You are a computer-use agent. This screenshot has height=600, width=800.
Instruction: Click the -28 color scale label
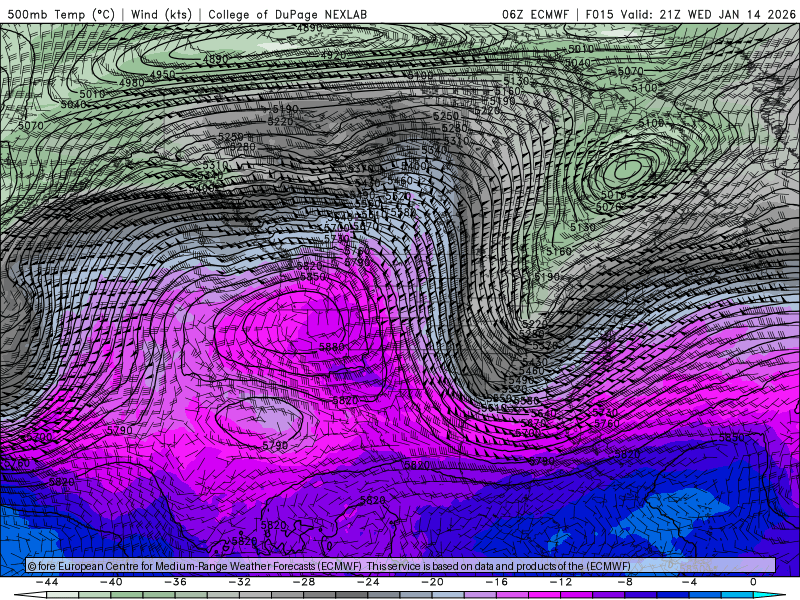coord(304,582)
